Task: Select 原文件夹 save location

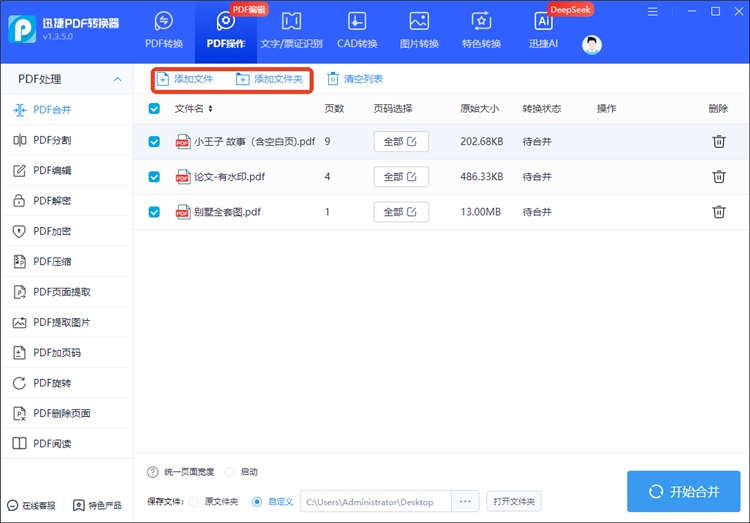Action: pyautogui.click(x=194, y=502)
